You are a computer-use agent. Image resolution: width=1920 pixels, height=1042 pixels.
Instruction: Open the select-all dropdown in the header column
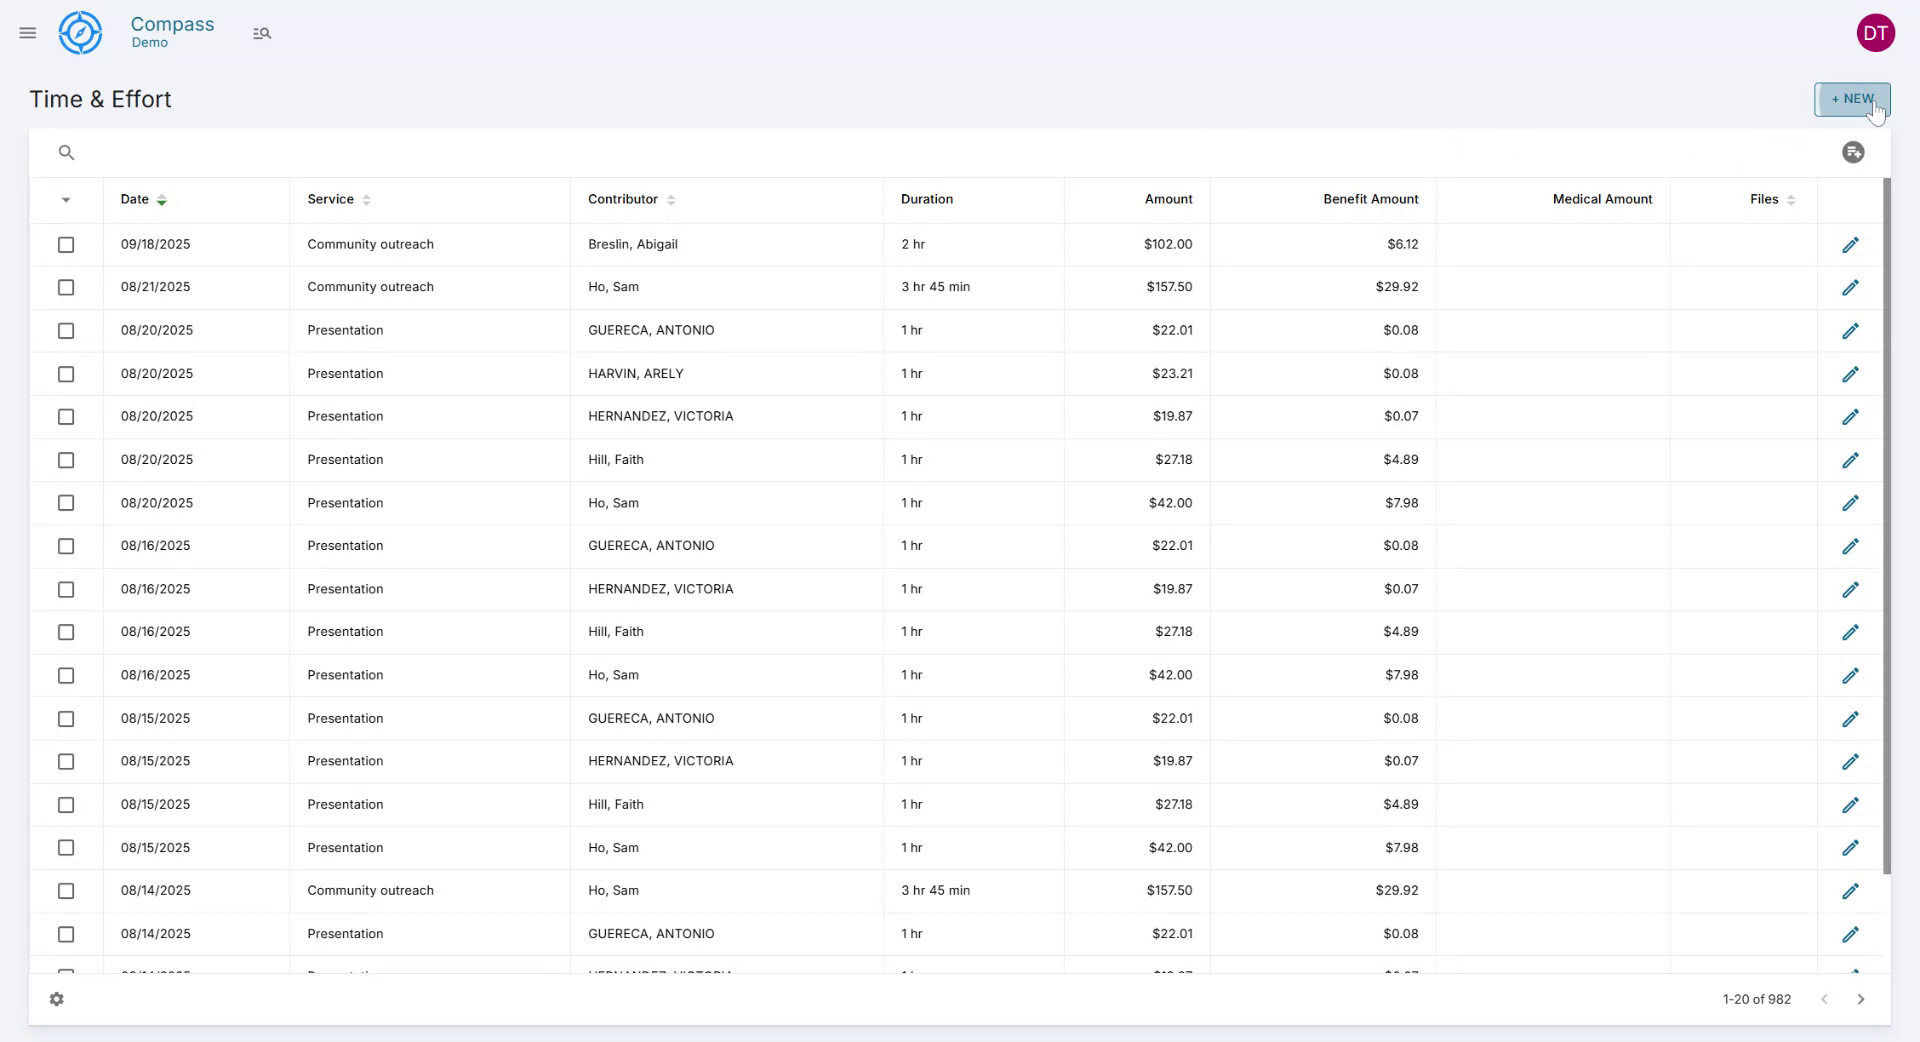(x=66, y=200)
